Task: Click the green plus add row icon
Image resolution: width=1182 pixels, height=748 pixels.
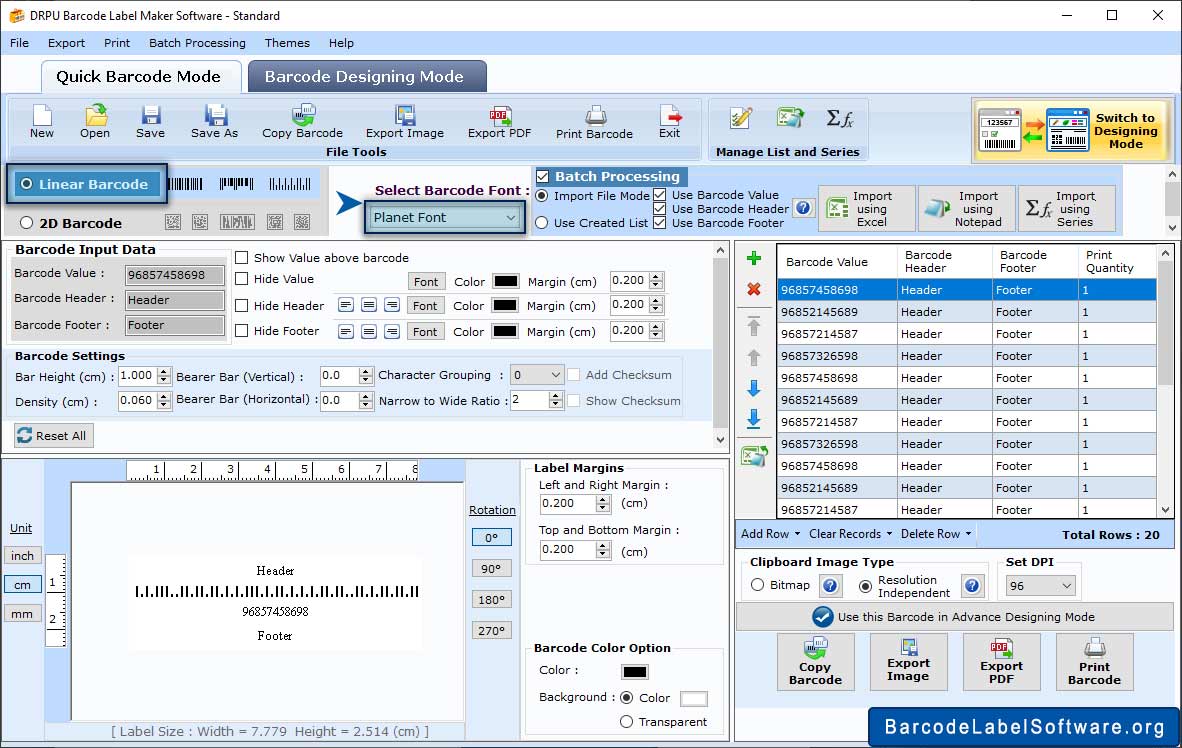Action: (753, 259)
